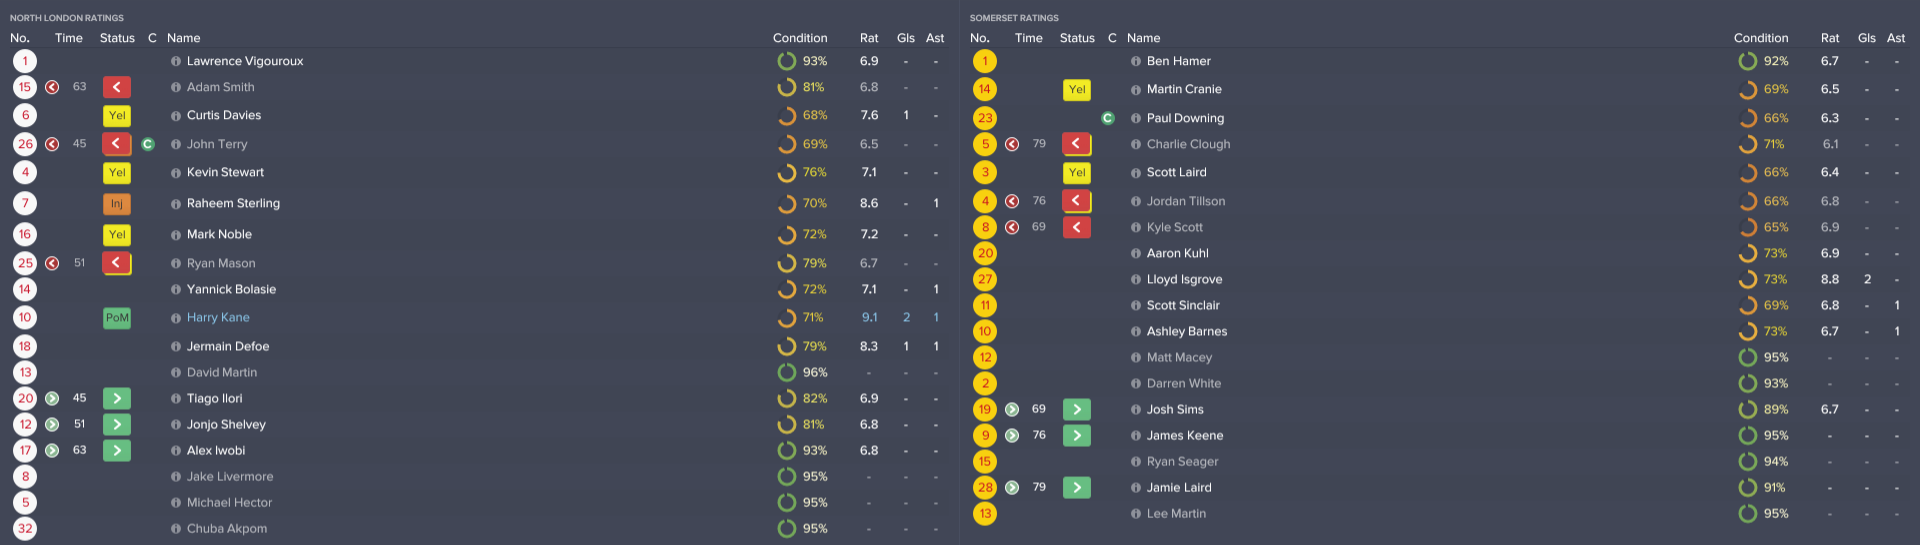This screenshot has width=1920, height=545.
Task: Sort Somerset ratings by Rat column header
Action: [1830, 38]
